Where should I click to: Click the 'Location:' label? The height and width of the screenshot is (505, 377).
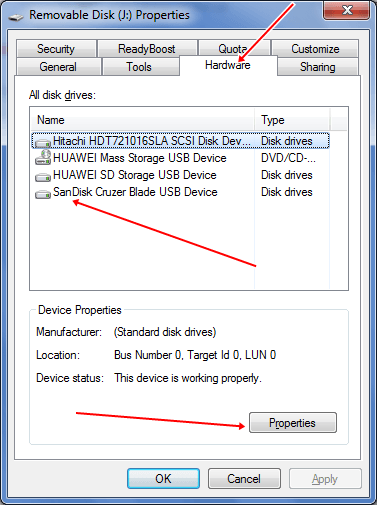click(x=58, y=355)
